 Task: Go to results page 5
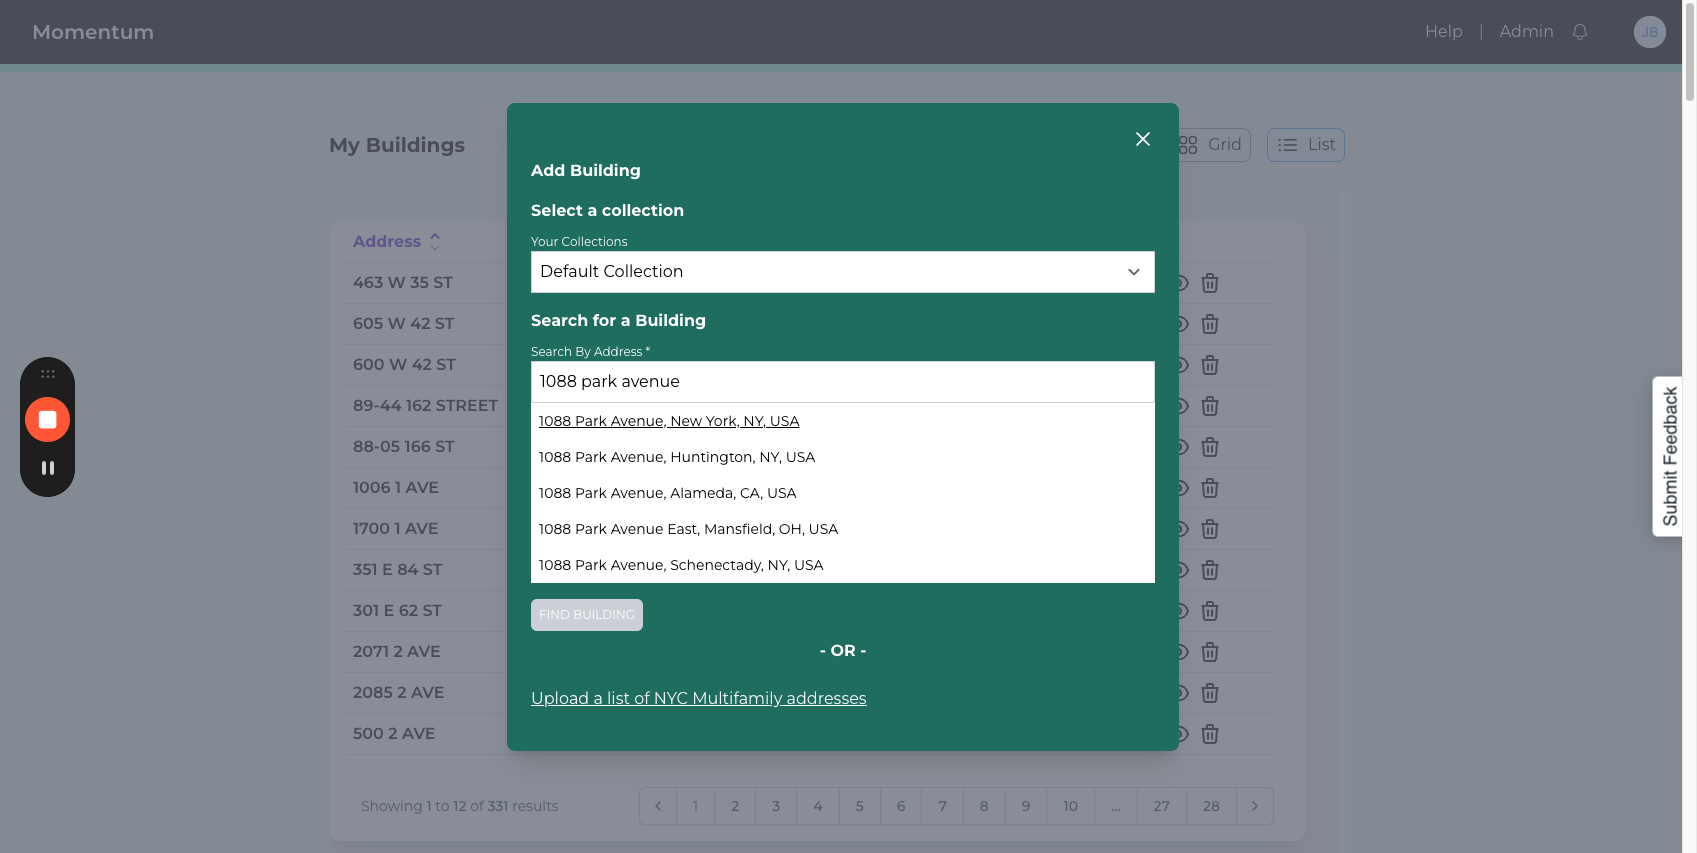[859, 806]
